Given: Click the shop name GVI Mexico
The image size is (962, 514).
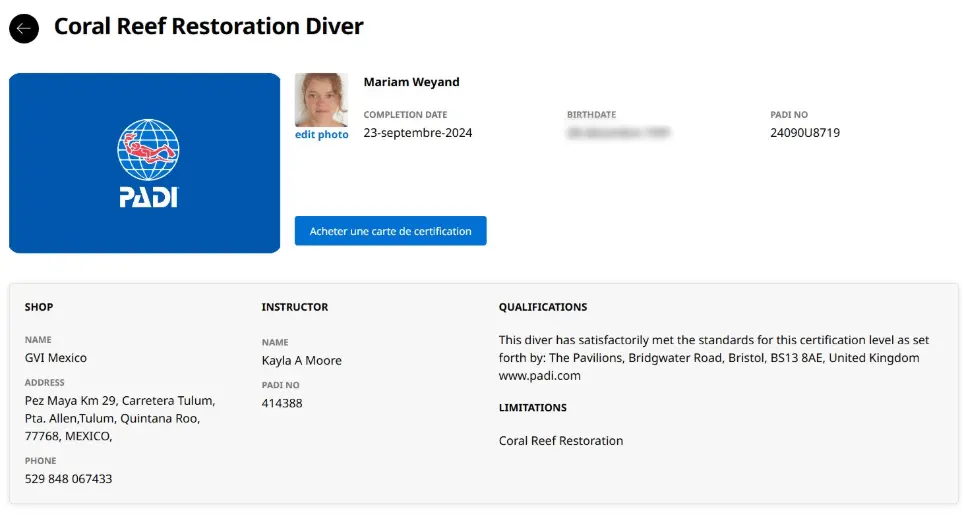Looking at the screenshot, I should click(x=56, y=358).
